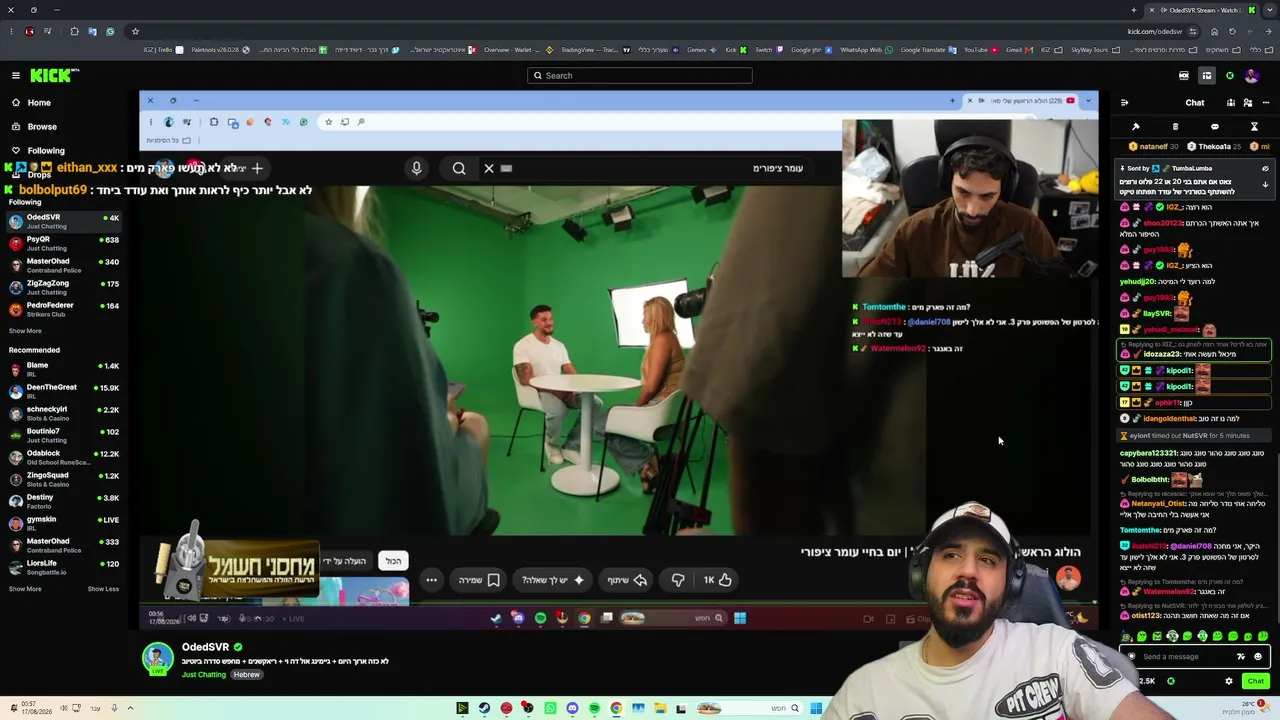The image size is (1280, 720).
Task: Click the translate icon in chat input
Action: tap(1241, 657)
